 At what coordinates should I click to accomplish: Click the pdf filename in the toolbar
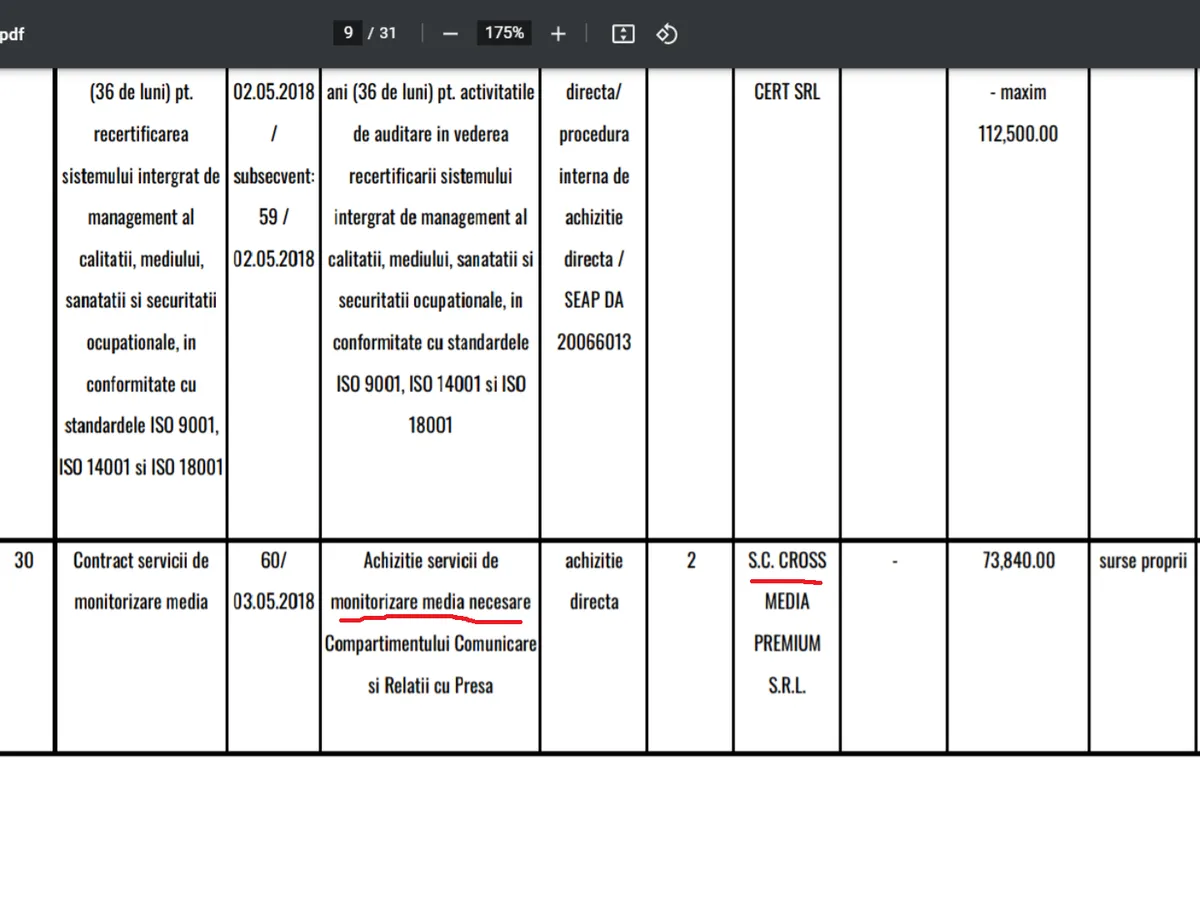pyautogui.click(x=12, y=34)
